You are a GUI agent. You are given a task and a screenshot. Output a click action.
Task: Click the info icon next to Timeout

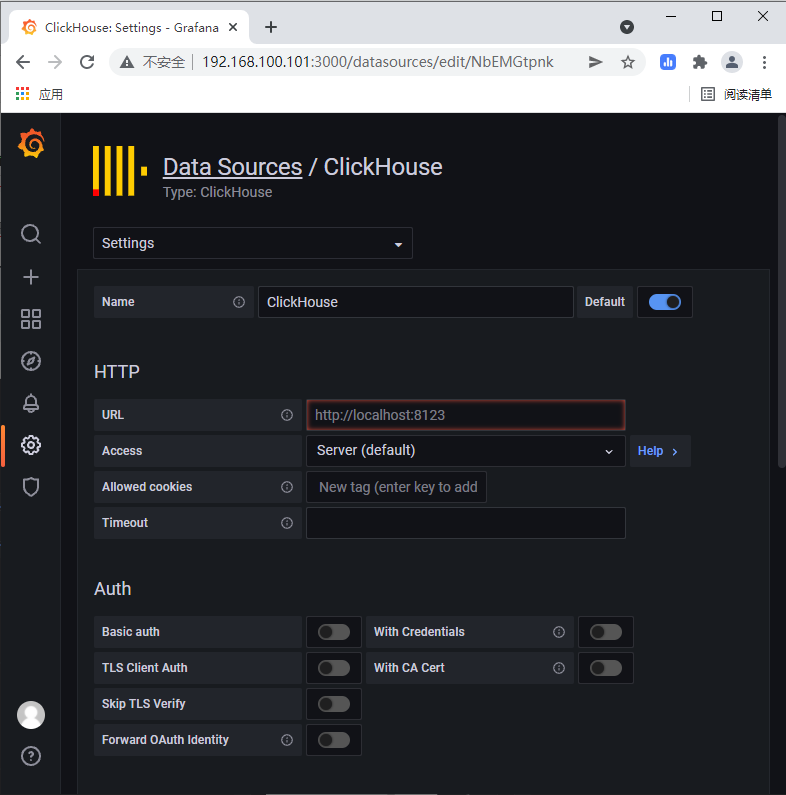click(287, 523)
